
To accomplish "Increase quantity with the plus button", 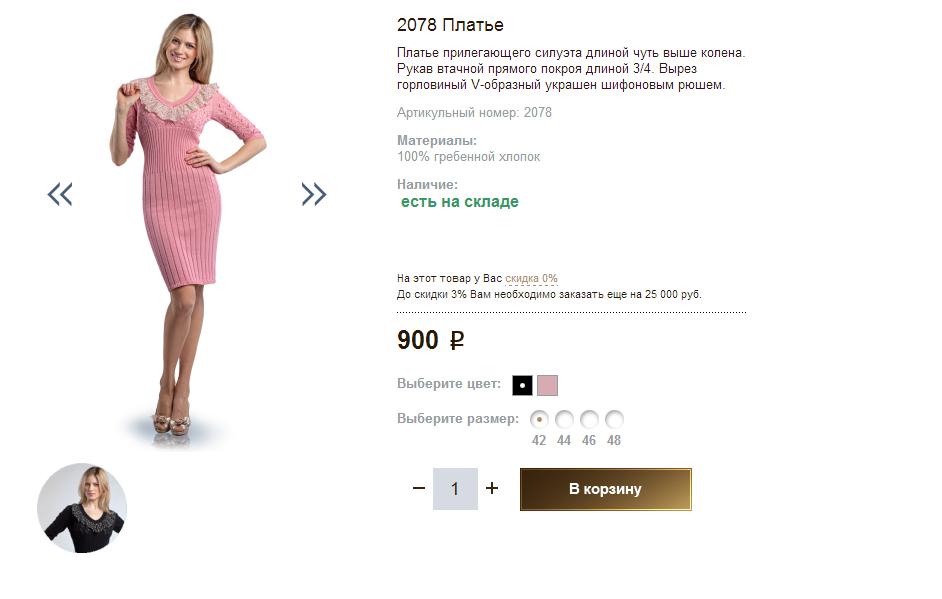I will pyautogui.click(x=492, y=489).
